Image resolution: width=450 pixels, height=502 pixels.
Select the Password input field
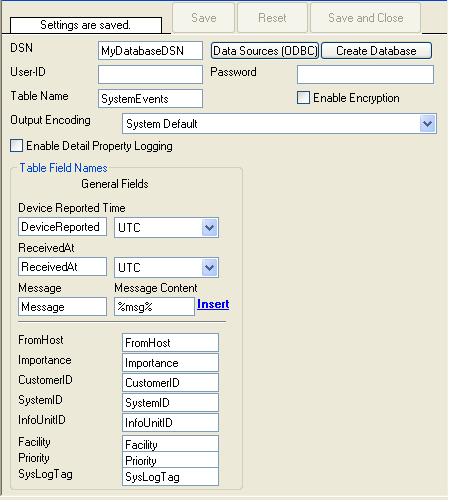click(365, 74)
